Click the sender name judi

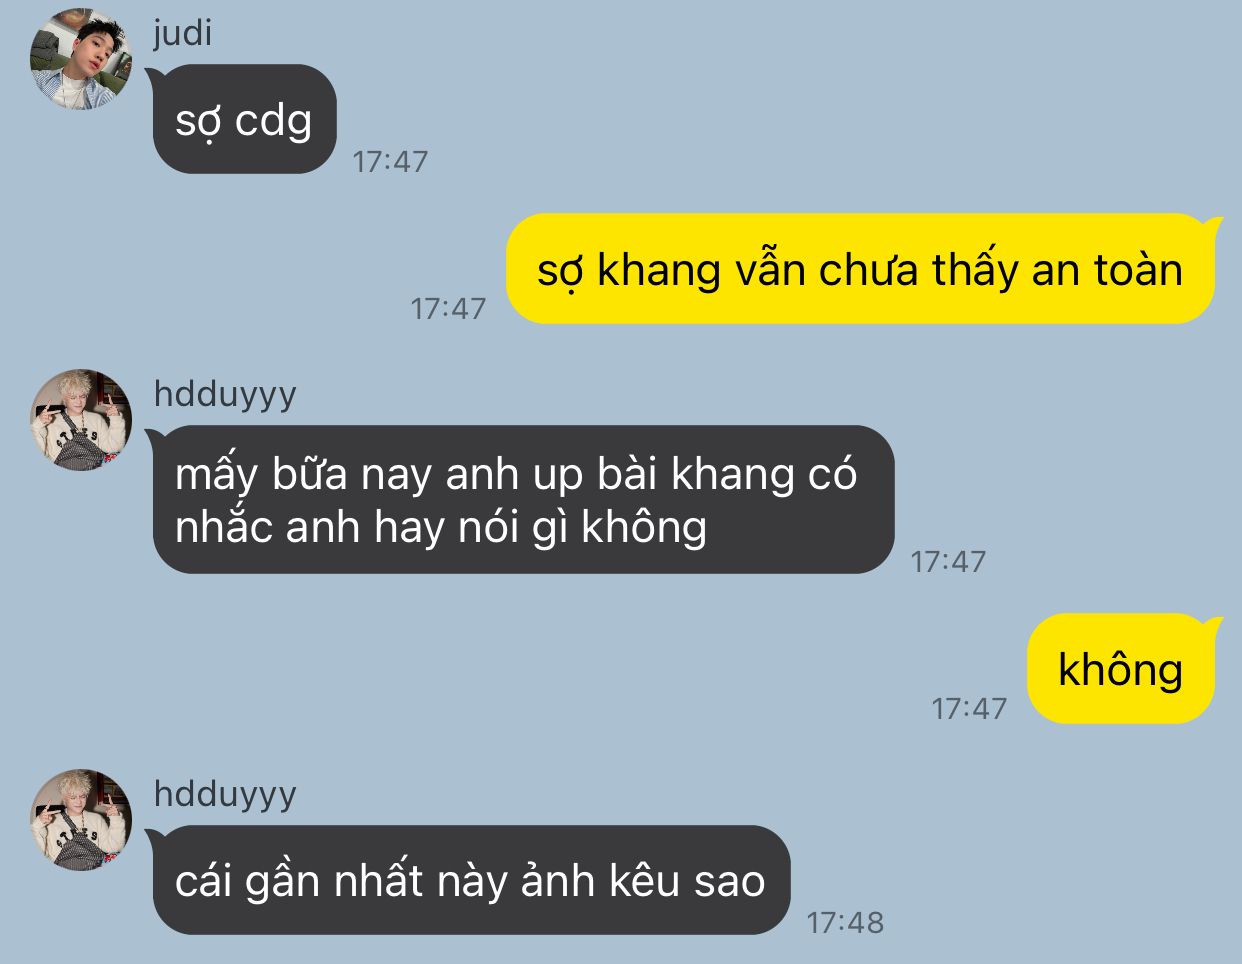[x=183, y=32]
